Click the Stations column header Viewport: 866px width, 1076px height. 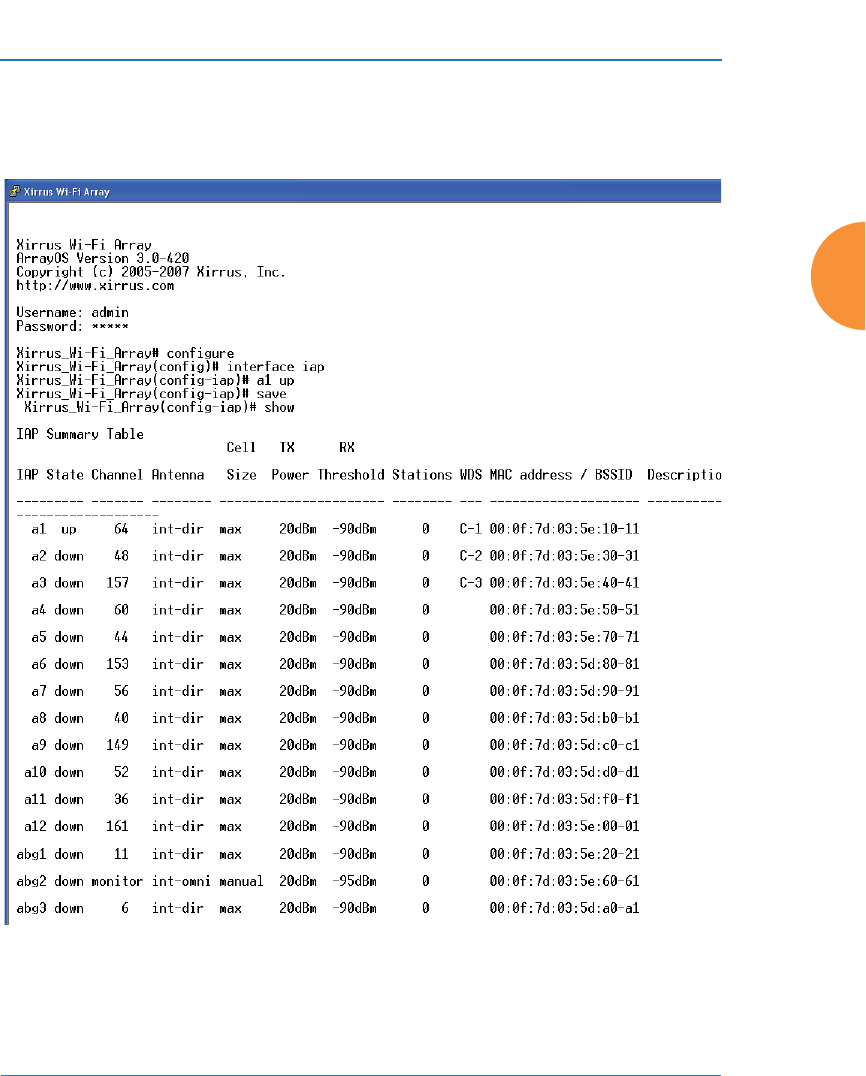422,475
